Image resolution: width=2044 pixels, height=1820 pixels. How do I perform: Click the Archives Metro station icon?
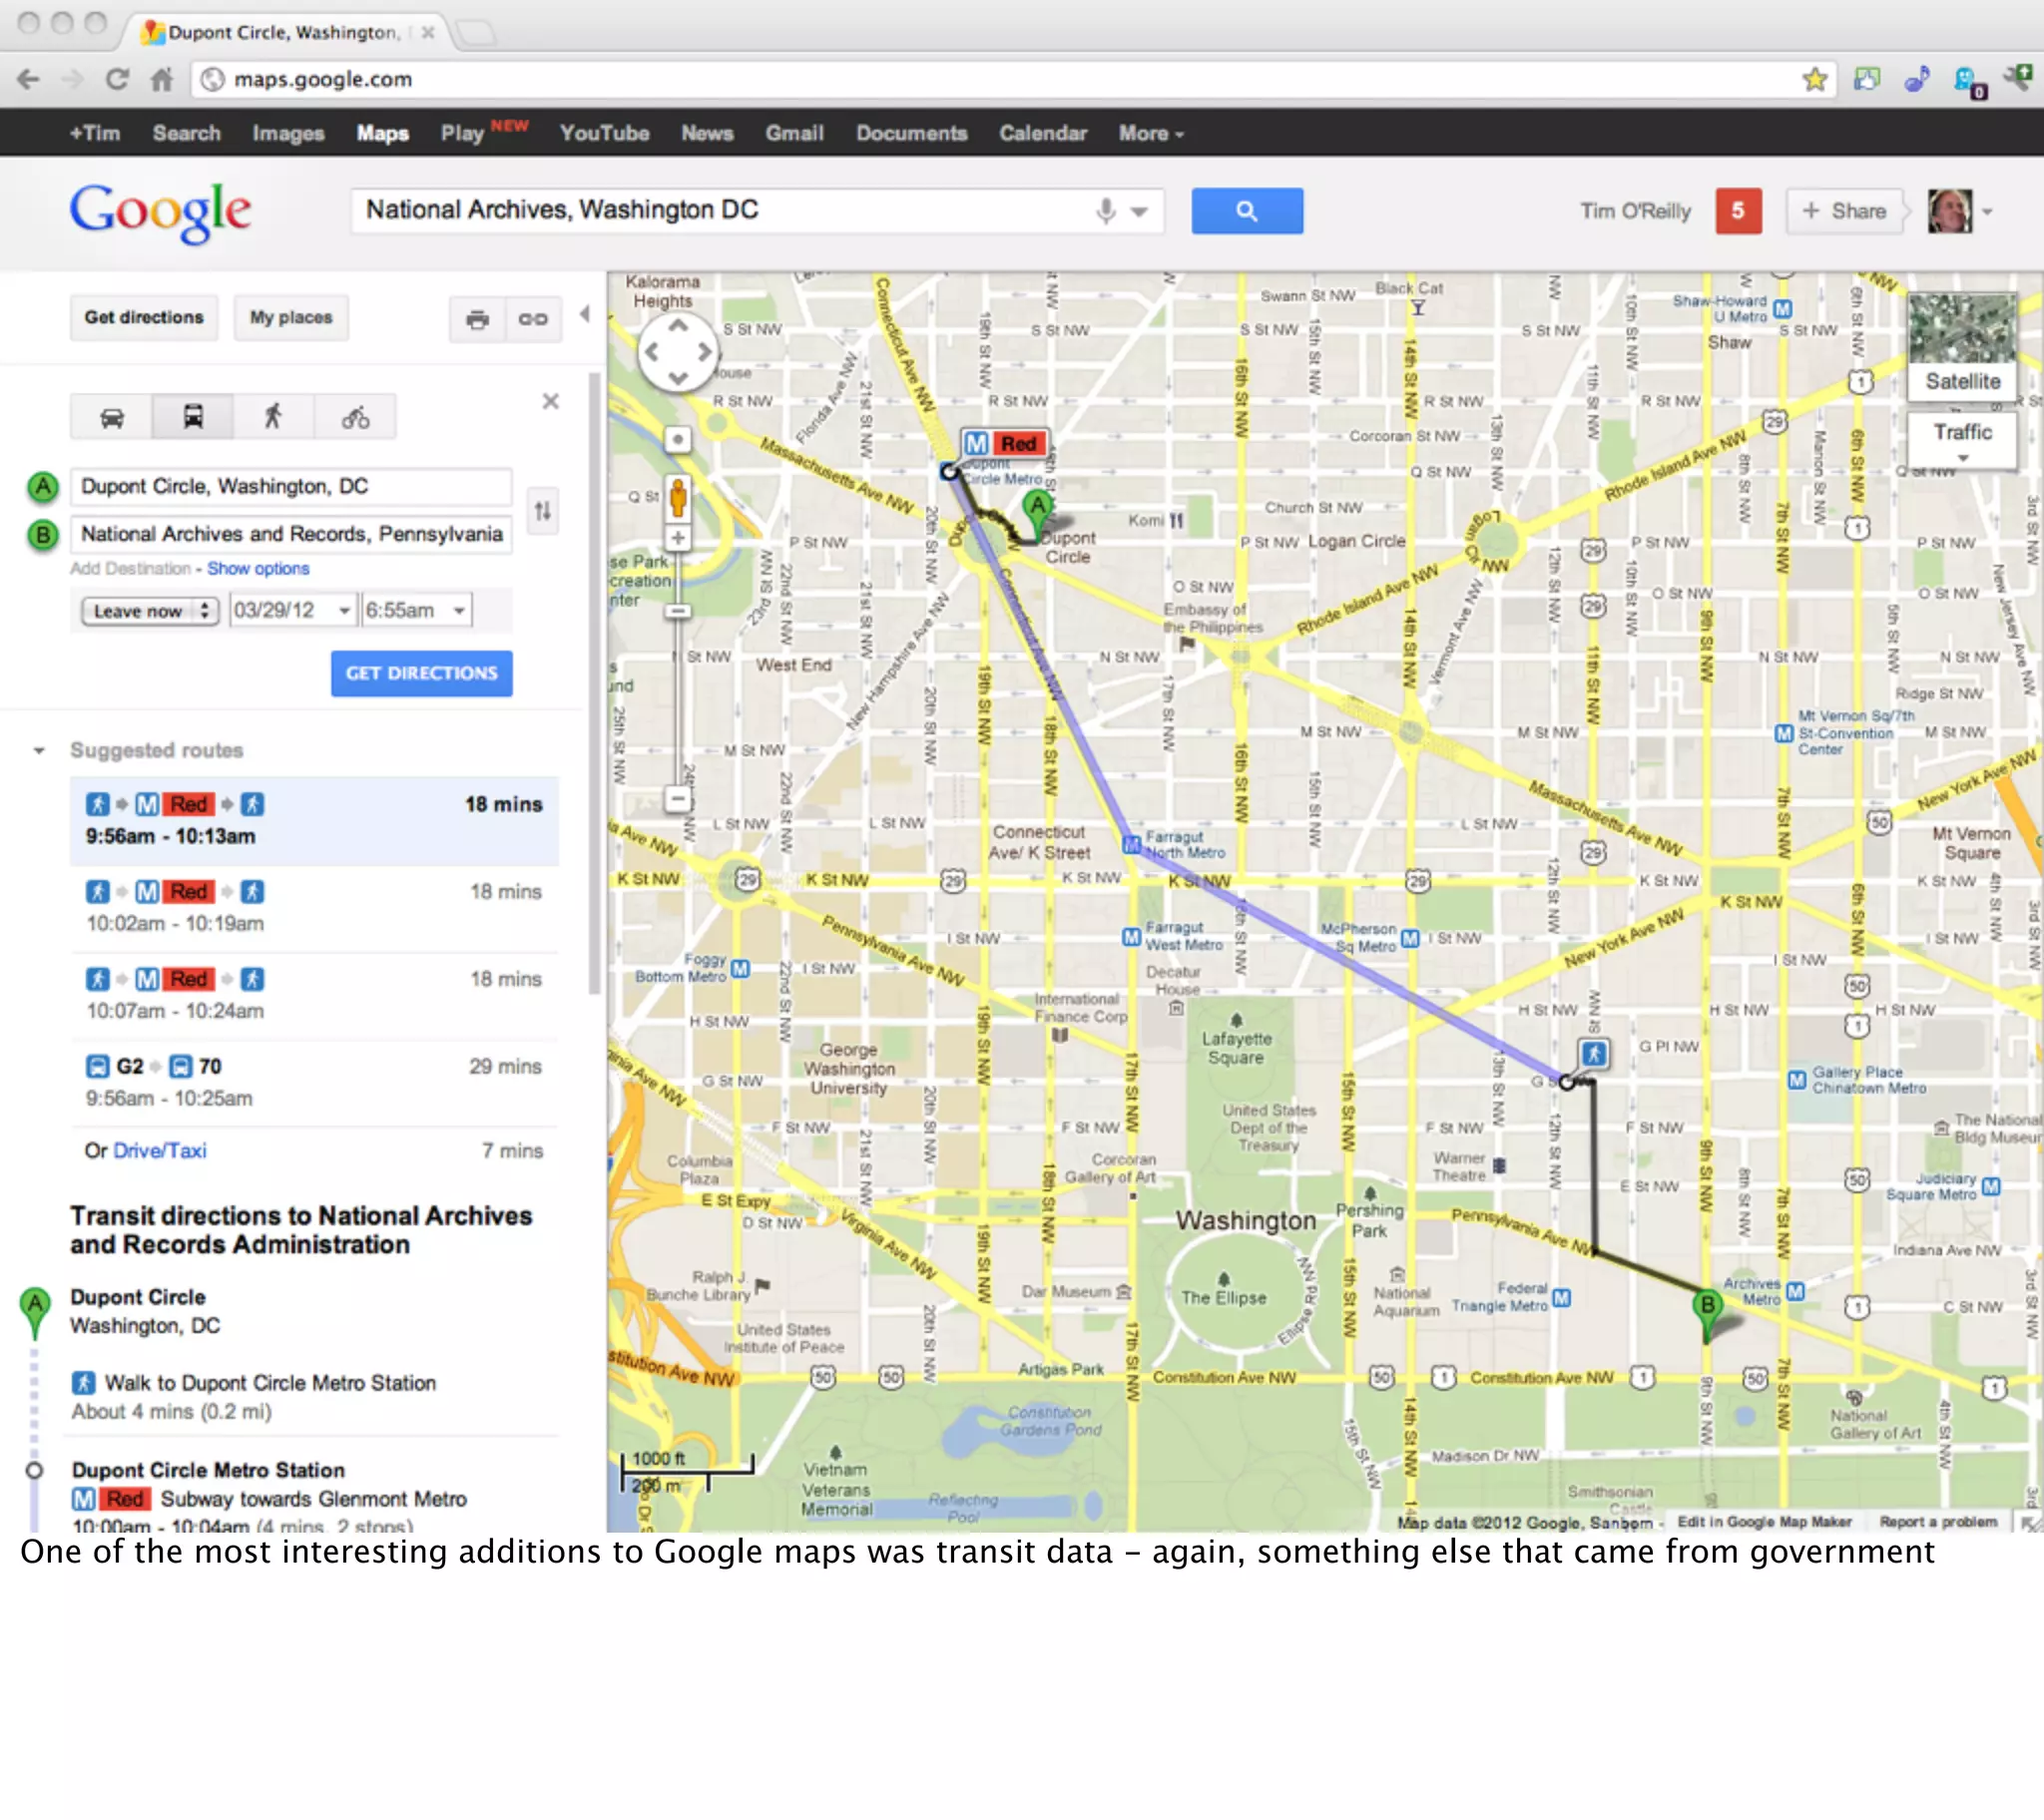1795,1291
